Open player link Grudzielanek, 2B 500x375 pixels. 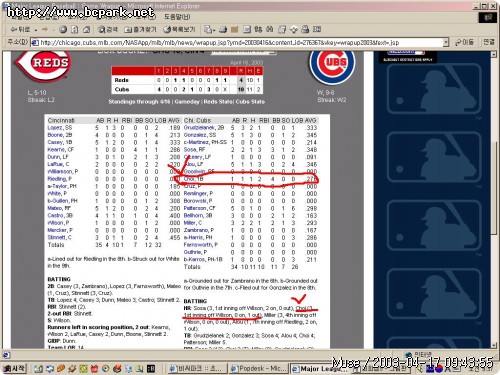[x=204, y=128]
